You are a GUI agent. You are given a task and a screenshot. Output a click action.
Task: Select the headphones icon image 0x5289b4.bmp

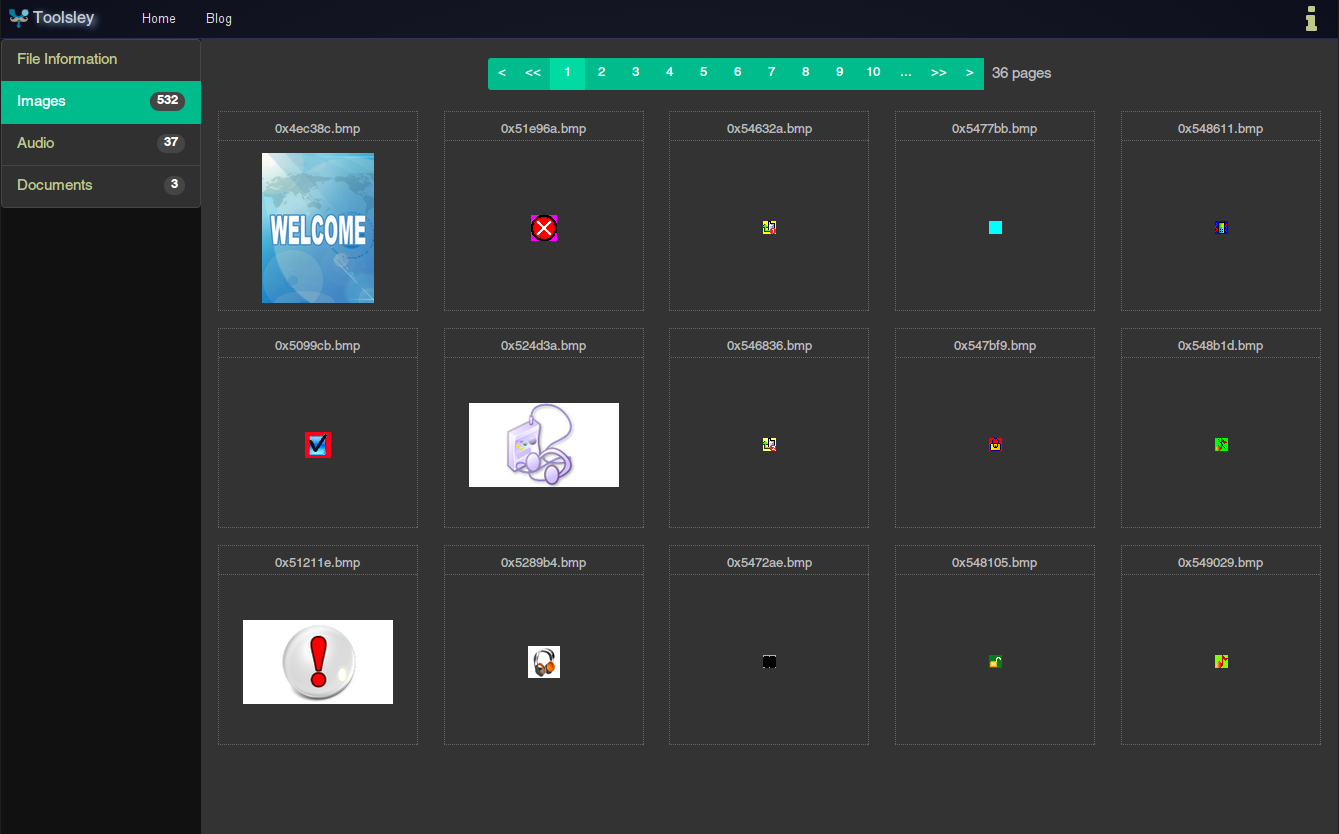[x=544, y=662]
